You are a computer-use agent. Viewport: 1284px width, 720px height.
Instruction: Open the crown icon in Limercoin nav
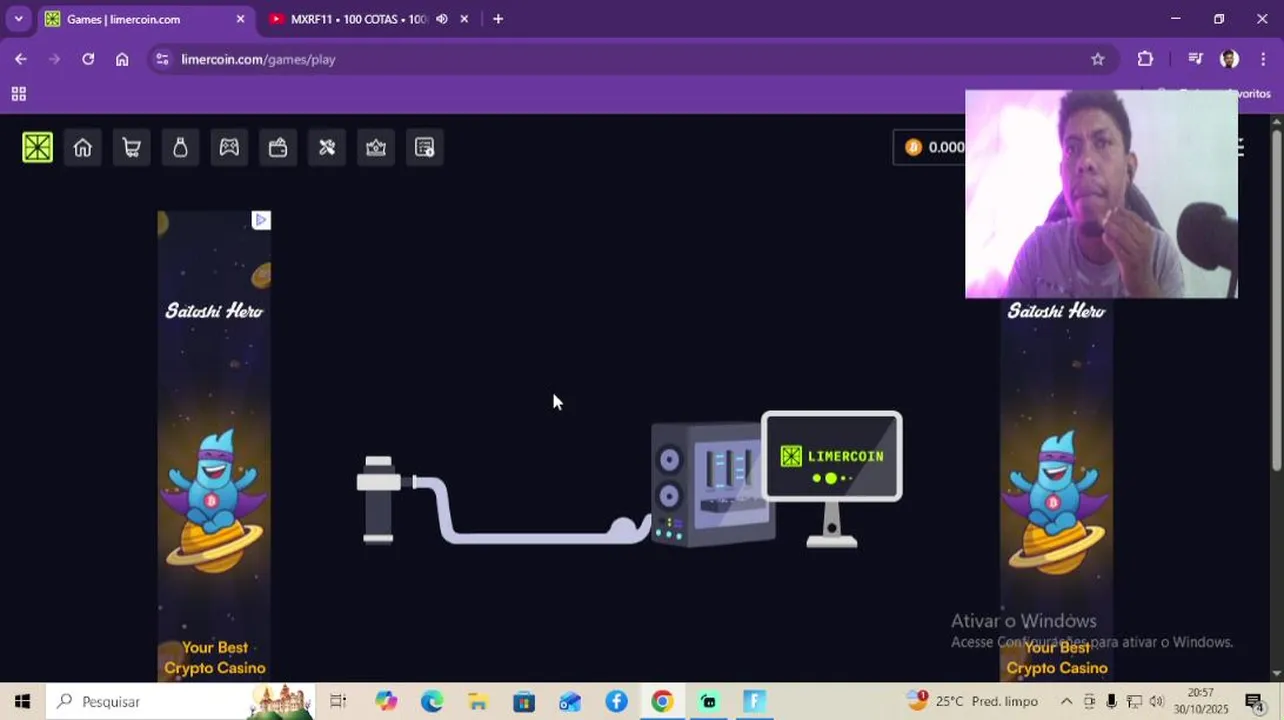tap(376, 148)
